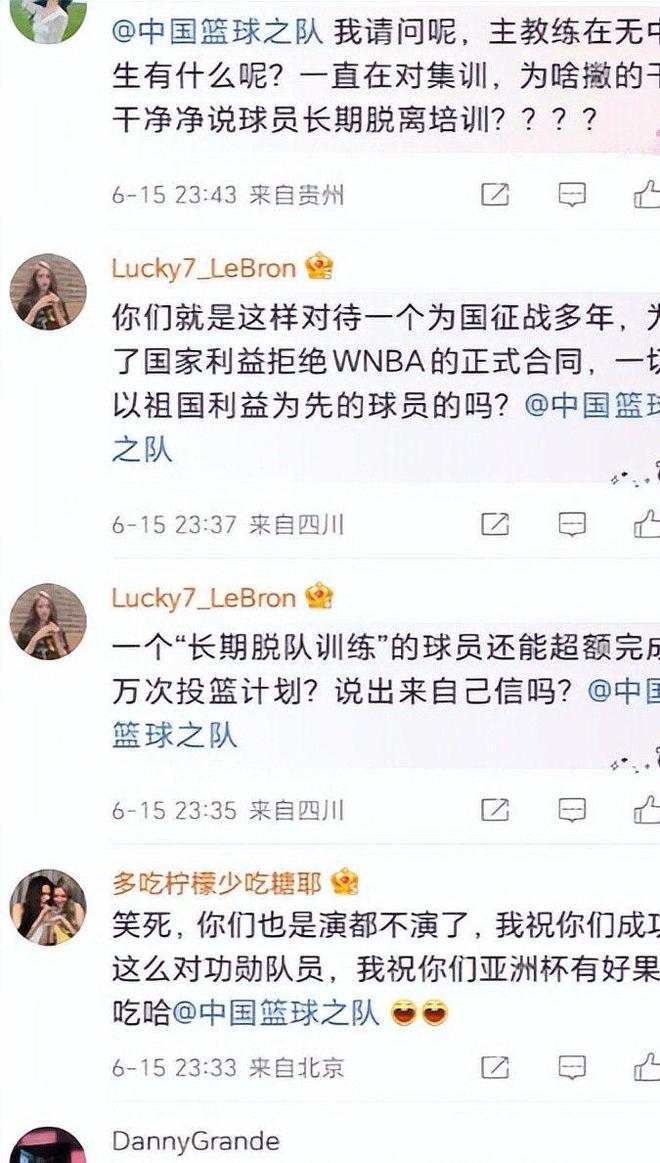
Task: Tap @中国篮球之队 mention in top comment
Action: tap(217, 33)
